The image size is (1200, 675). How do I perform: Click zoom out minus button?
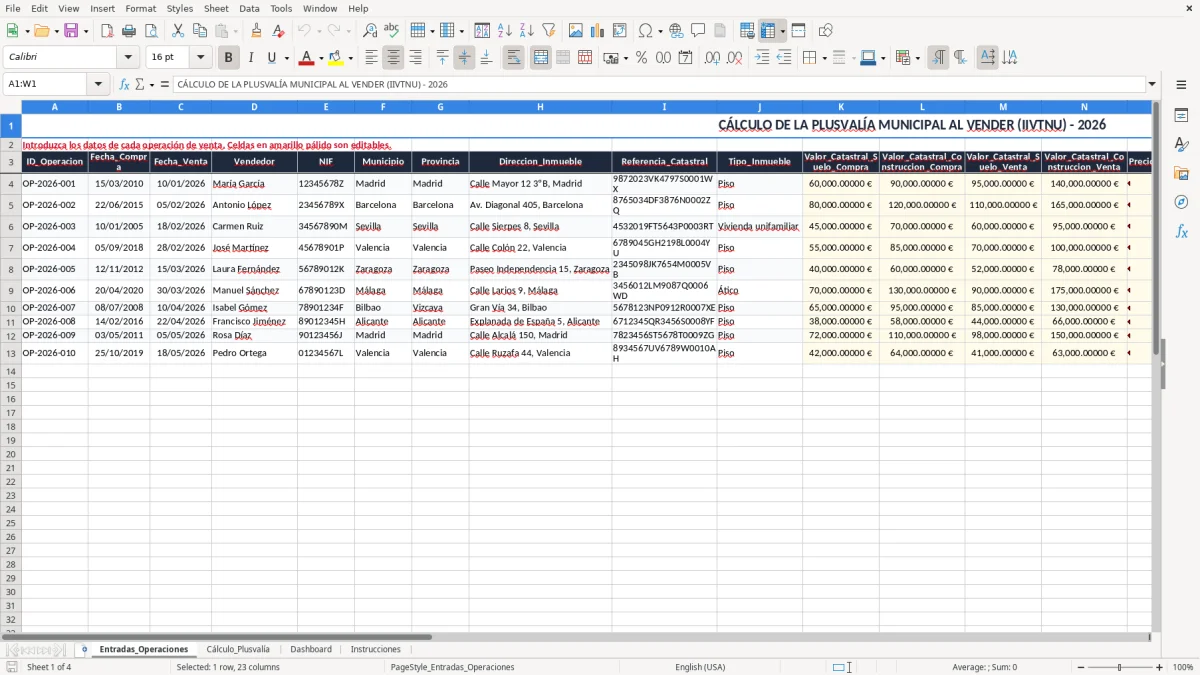point(1081,667)
